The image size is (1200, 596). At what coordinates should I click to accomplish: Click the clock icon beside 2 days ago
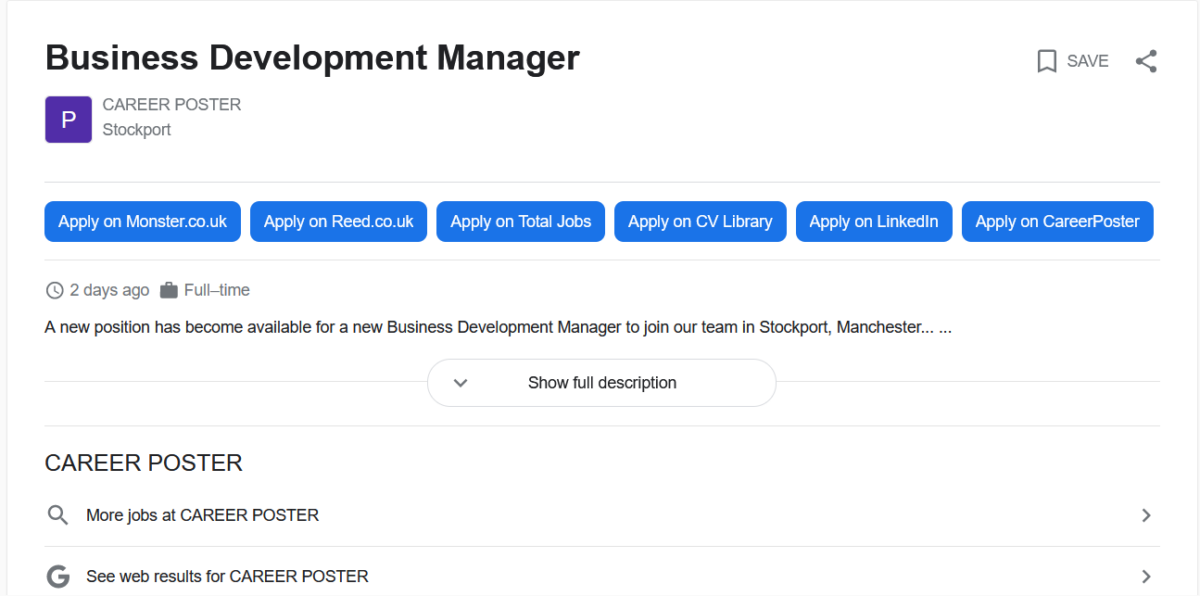(x=55, y=290)
